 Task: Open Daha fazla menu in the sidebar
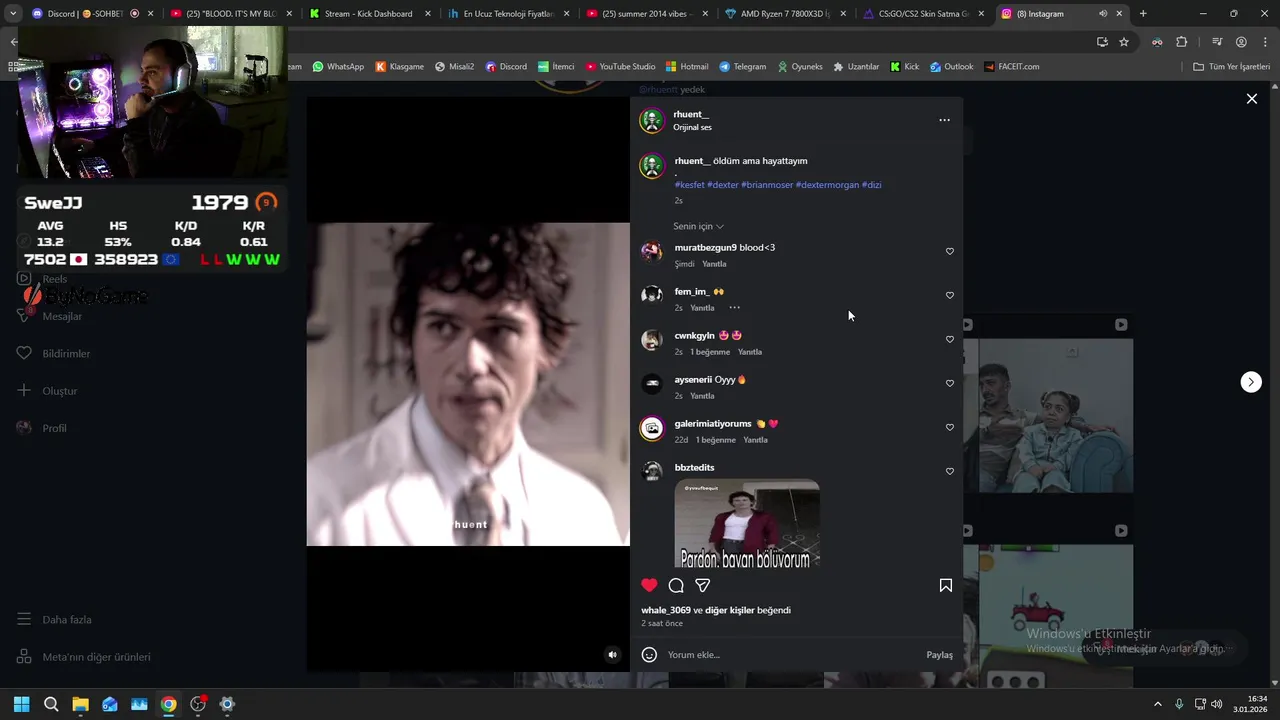(54, 620)
